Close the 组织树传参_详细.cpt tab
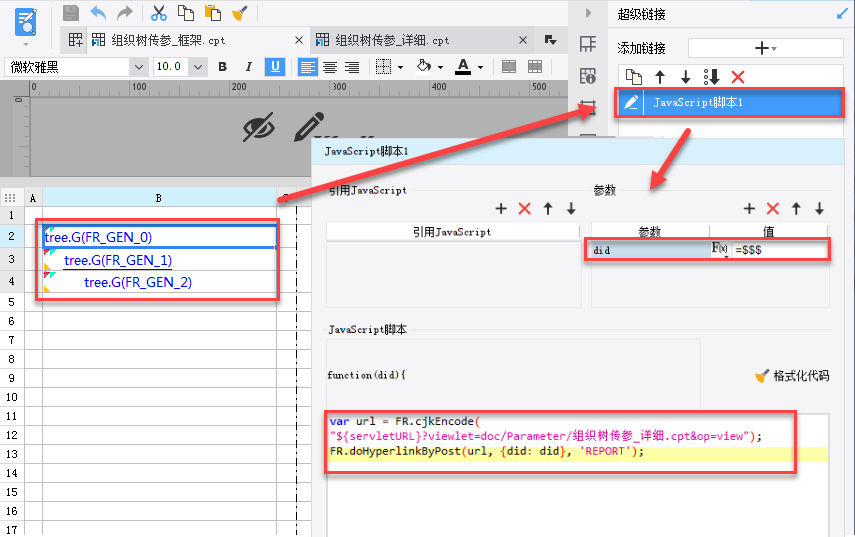The image size is (855, 537). (523, 40)
